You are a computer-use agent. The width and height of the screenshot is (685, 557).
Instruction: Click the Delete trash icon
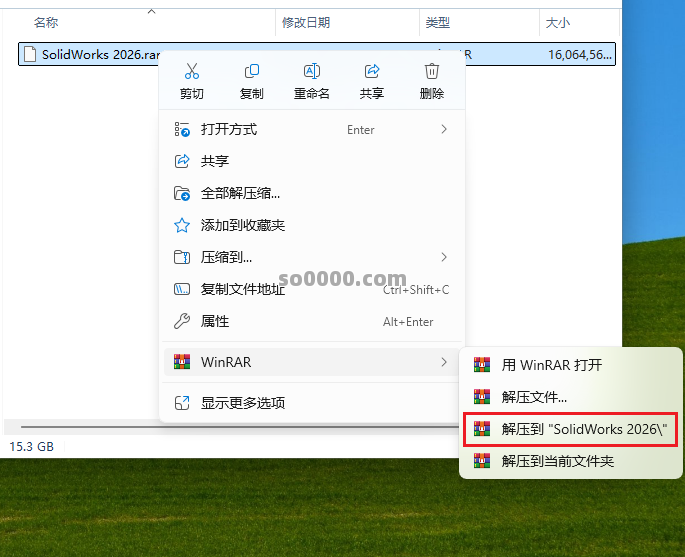(x=432, y=71)
